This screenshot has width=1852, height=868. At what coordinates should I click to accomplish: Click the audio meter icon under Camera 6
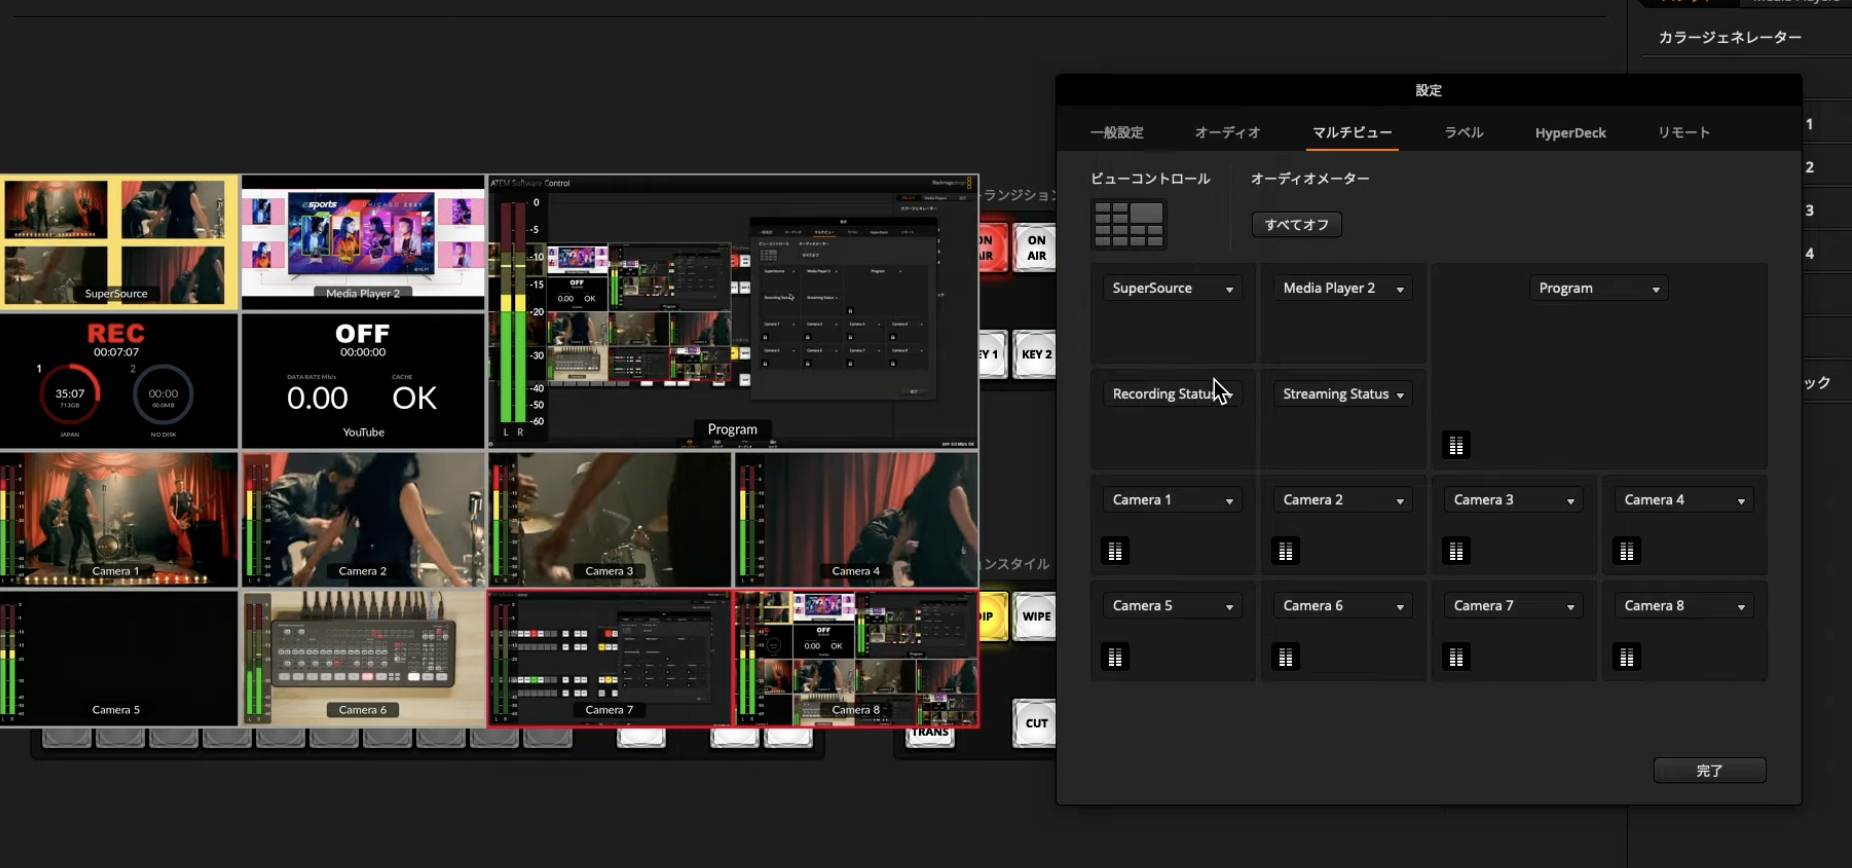pyautogui.click(x=1285, y=657)
